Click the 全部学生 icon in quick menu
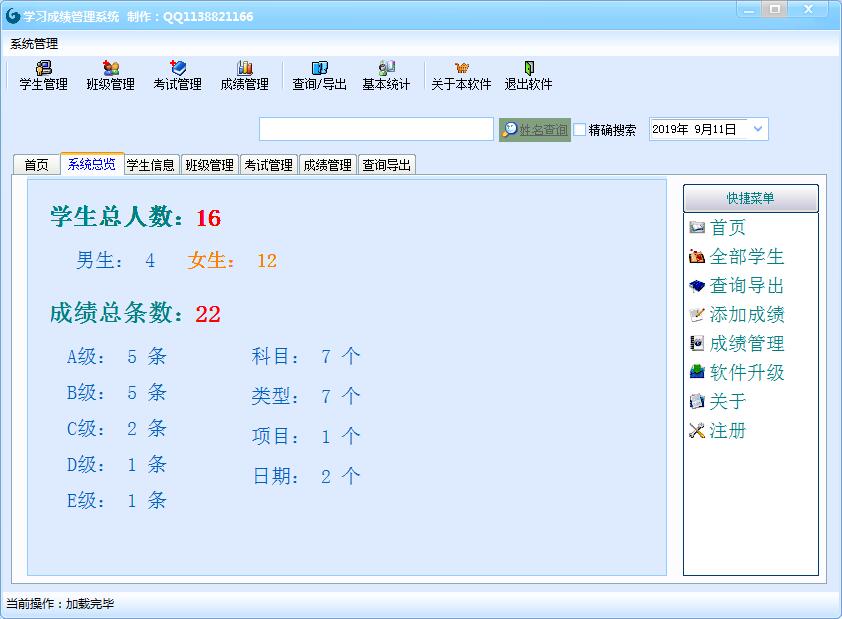Screen dimensions: 842x619 [697, 257]
